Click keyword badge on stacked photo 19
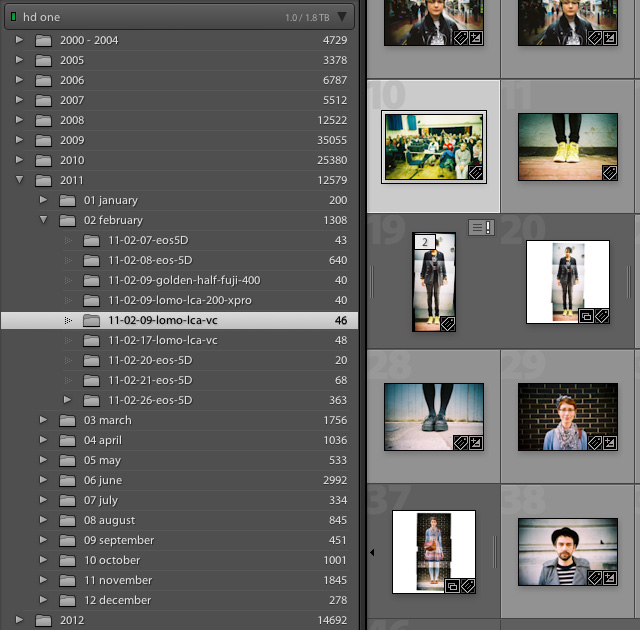Image resolution: width=640 pixels, height=630 pixels. (x=448, y=324)
